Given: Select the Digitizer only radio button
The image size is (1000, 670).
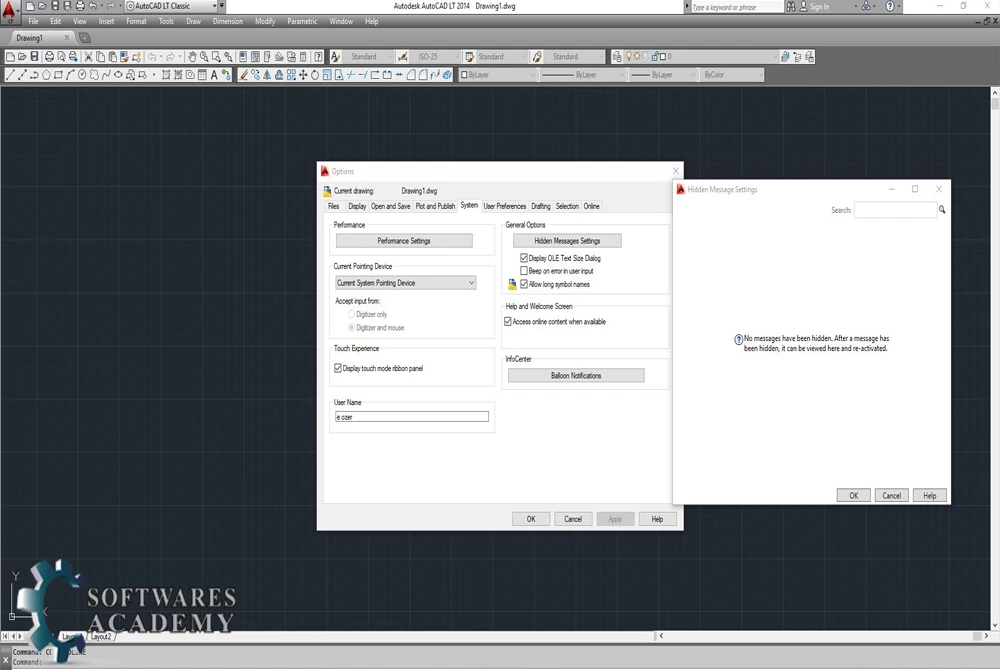Looking at the screenshot, I should click(351, 314).
